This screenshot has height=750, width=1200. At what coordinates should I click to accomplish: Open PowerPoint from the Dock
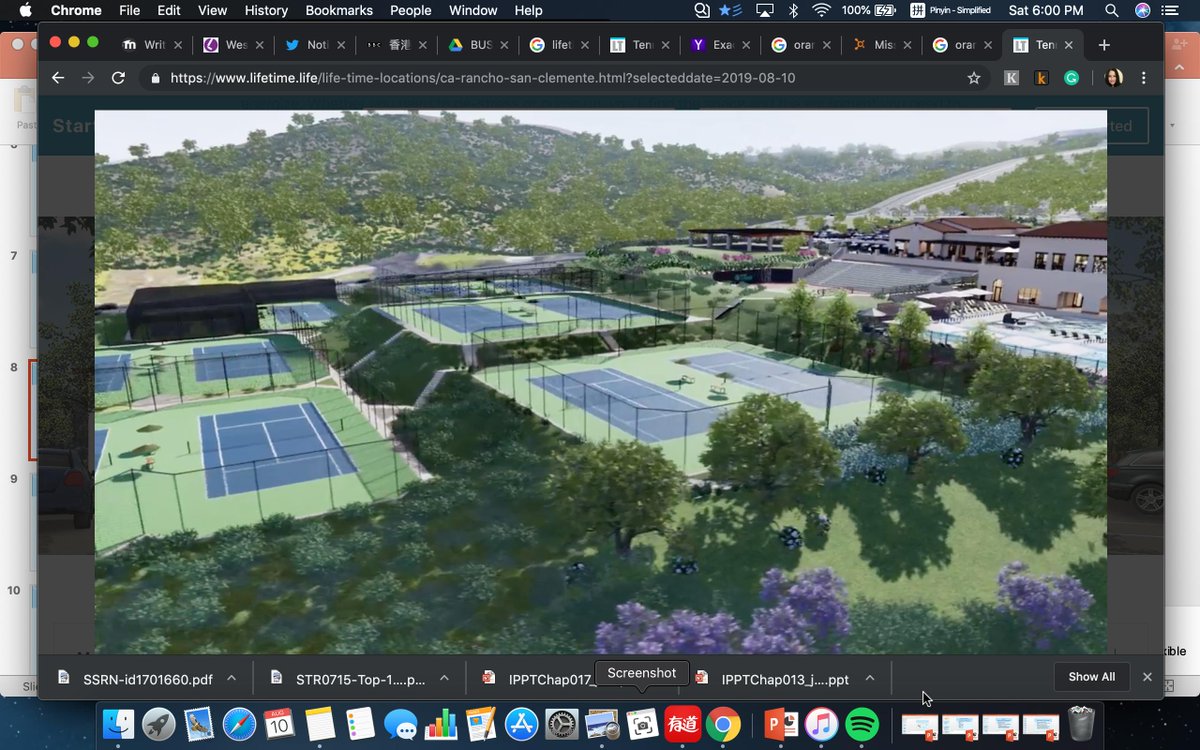(x=779, y=724)
